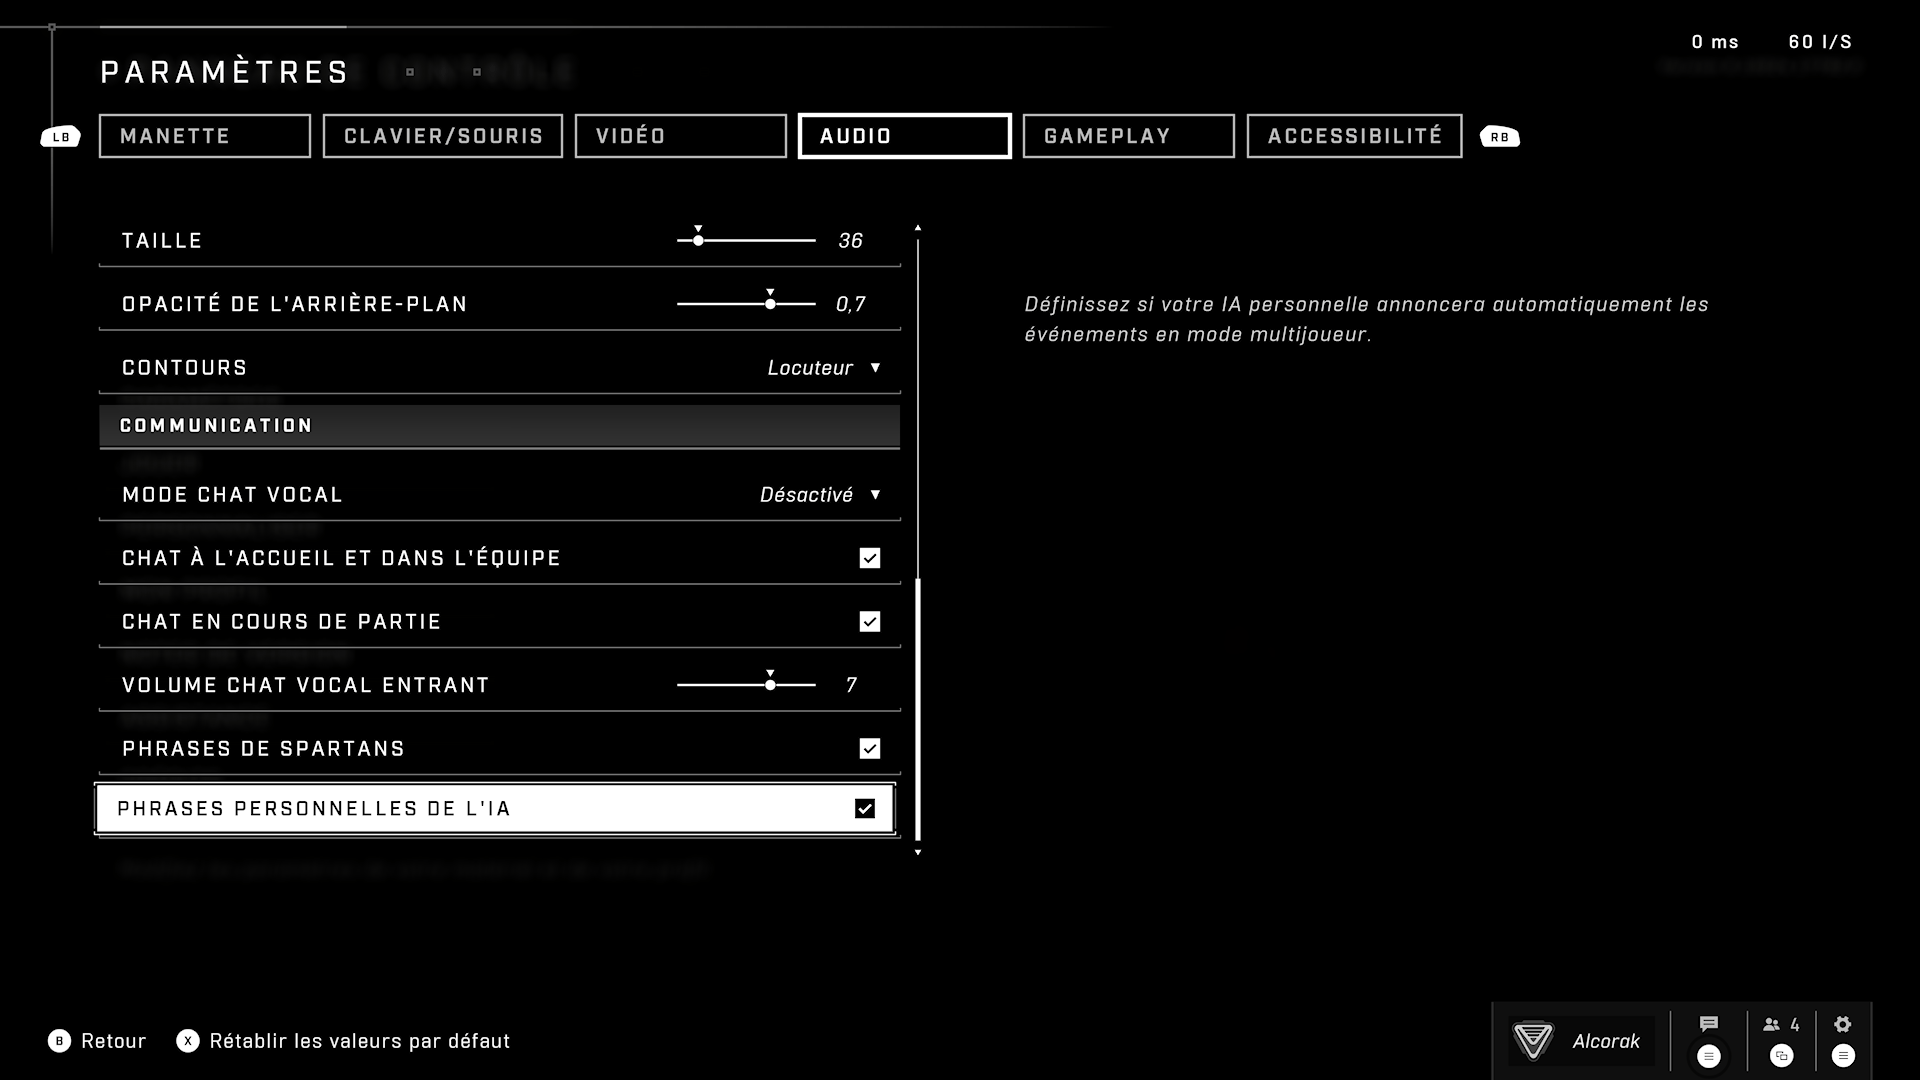Uncheck Chat à l'accueil et dans l'équipe
The image size is (1920, 1080).
click(869, 558)
